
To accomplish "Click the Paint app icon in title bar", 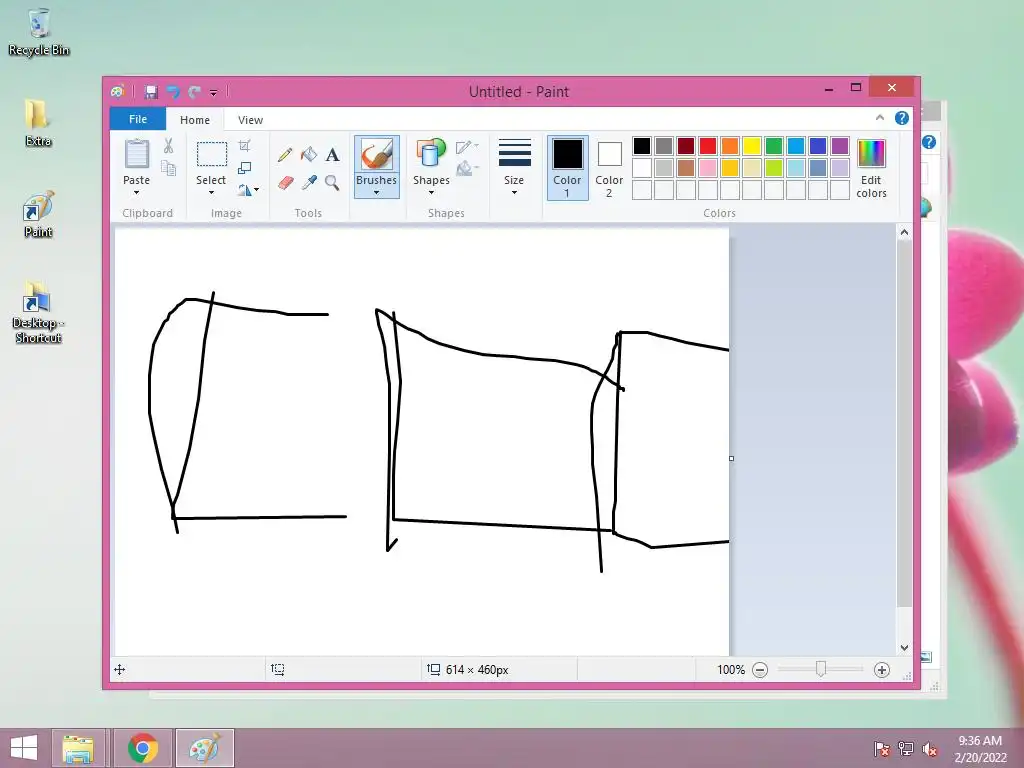I will (118, 92).
